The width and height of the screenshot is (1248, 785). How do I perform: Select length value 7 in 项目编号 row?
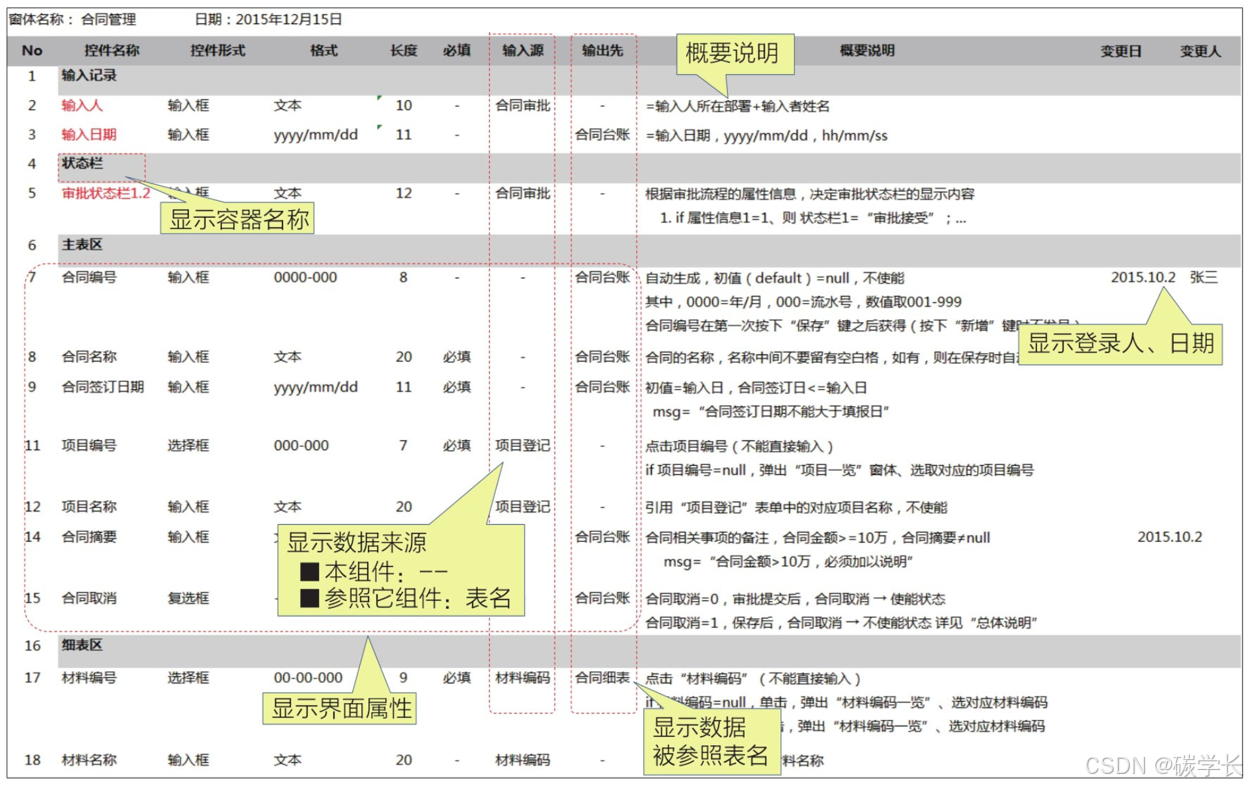click(403, 445)
